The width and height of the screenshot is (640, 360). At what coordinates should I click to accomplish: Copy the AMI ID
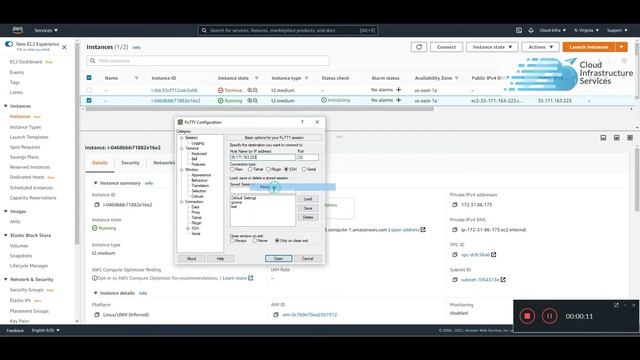[x=276, y=315]
